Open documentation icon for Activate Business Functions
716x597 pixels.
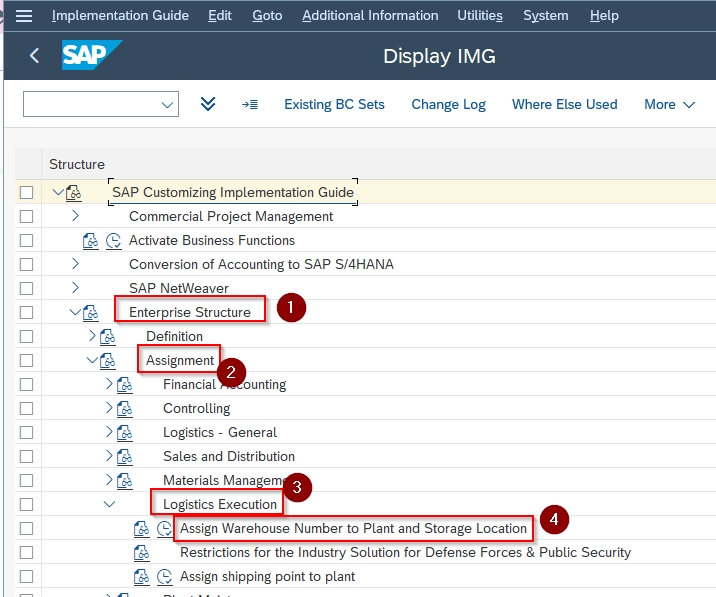click(x=90, y=241)
